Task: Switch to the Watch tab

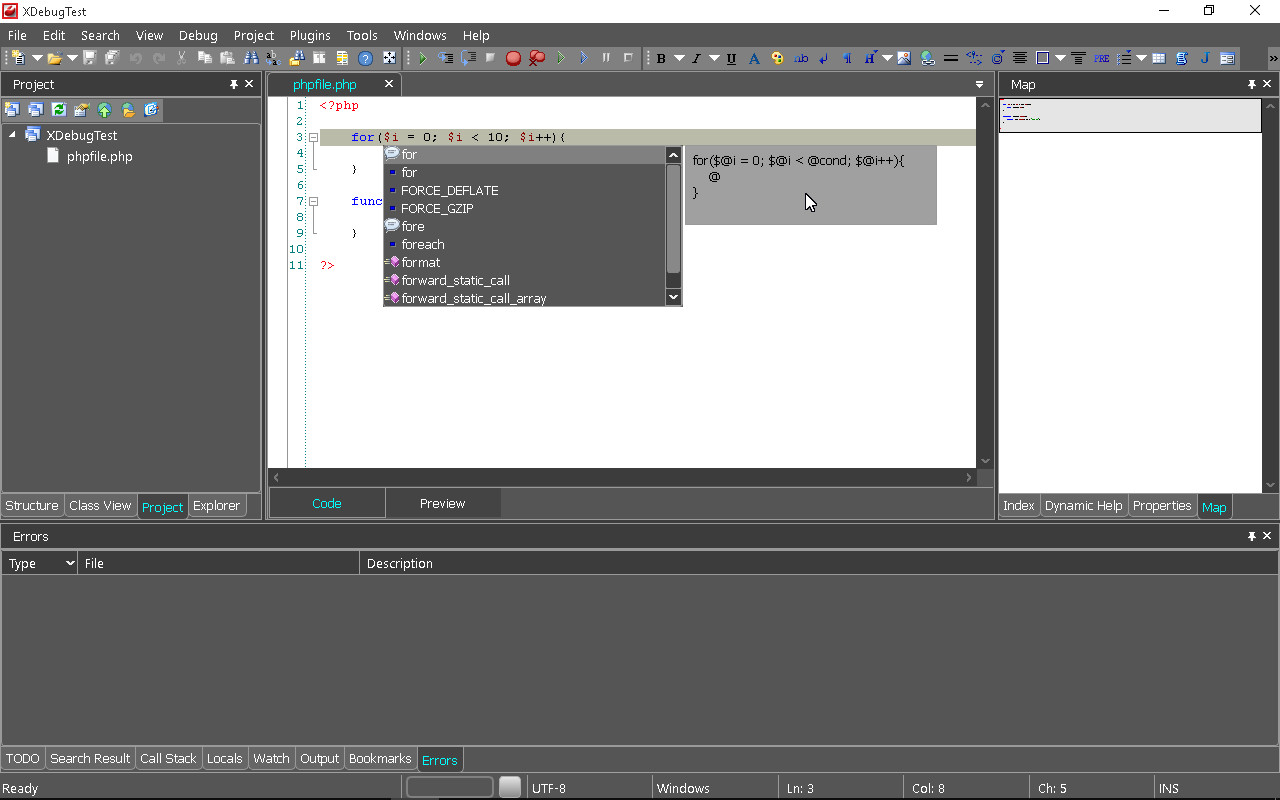Action: (271, 759)
